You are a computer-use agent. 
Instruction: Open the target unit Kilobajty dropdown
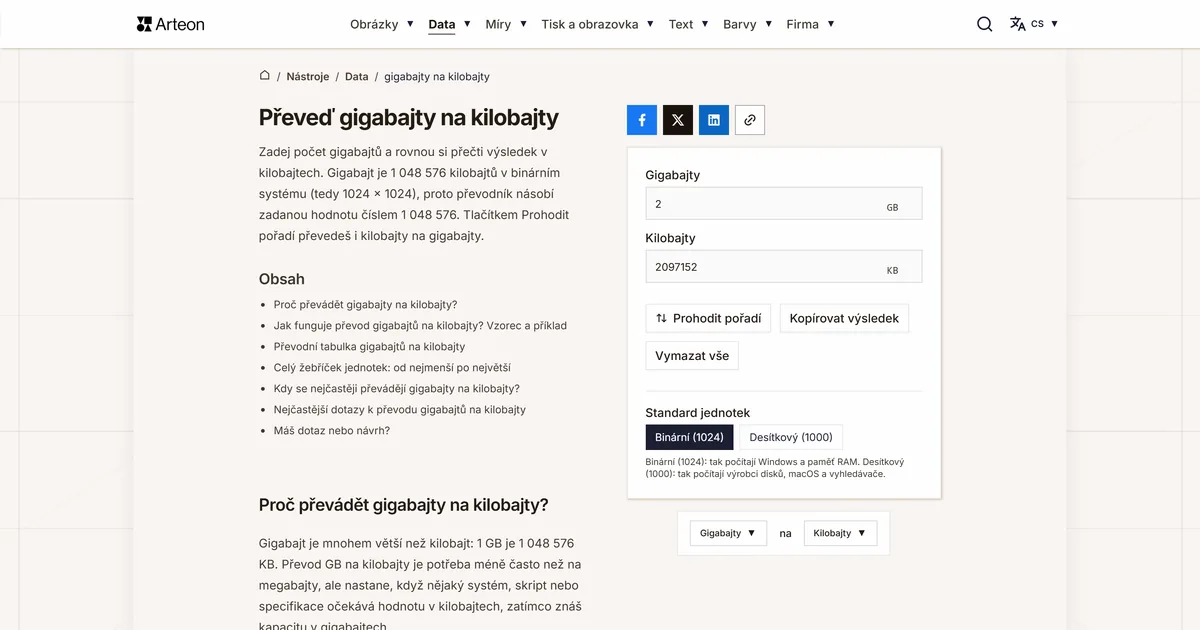click(841, 533)
